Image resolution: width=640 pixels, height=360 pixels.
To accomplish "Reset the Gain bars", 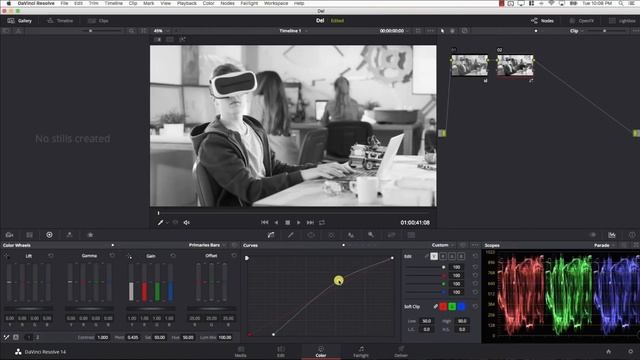I will 173,256.
